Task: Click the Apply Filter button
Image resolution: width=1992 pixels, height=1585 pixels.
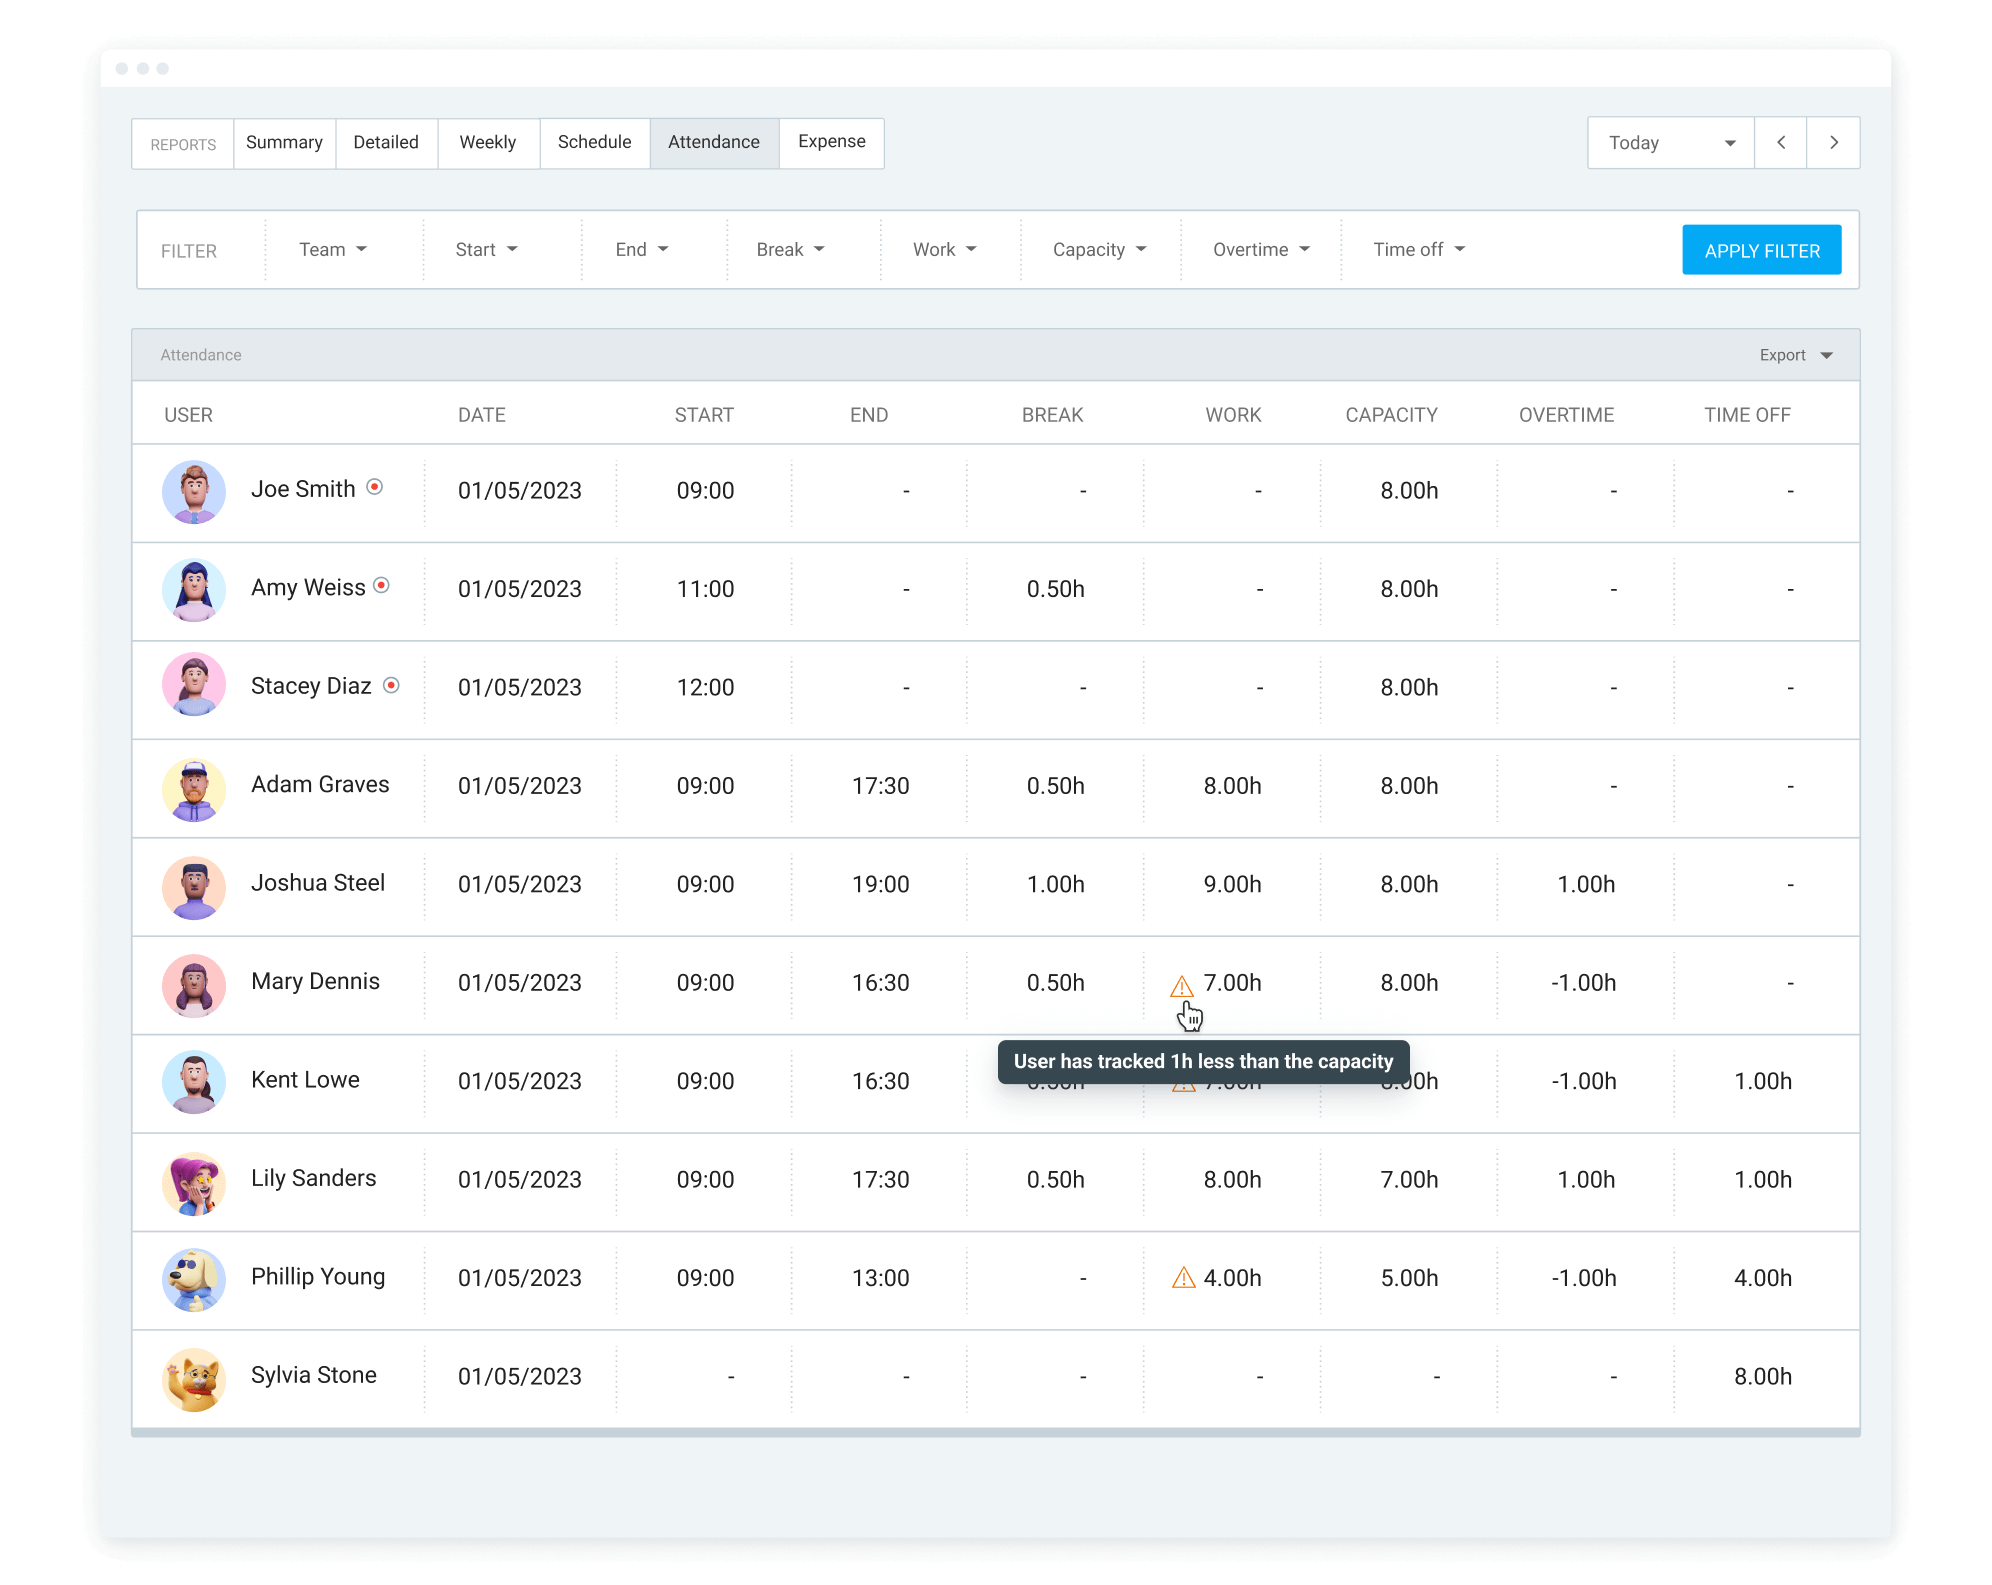Action: click(x=1761, y=249)
